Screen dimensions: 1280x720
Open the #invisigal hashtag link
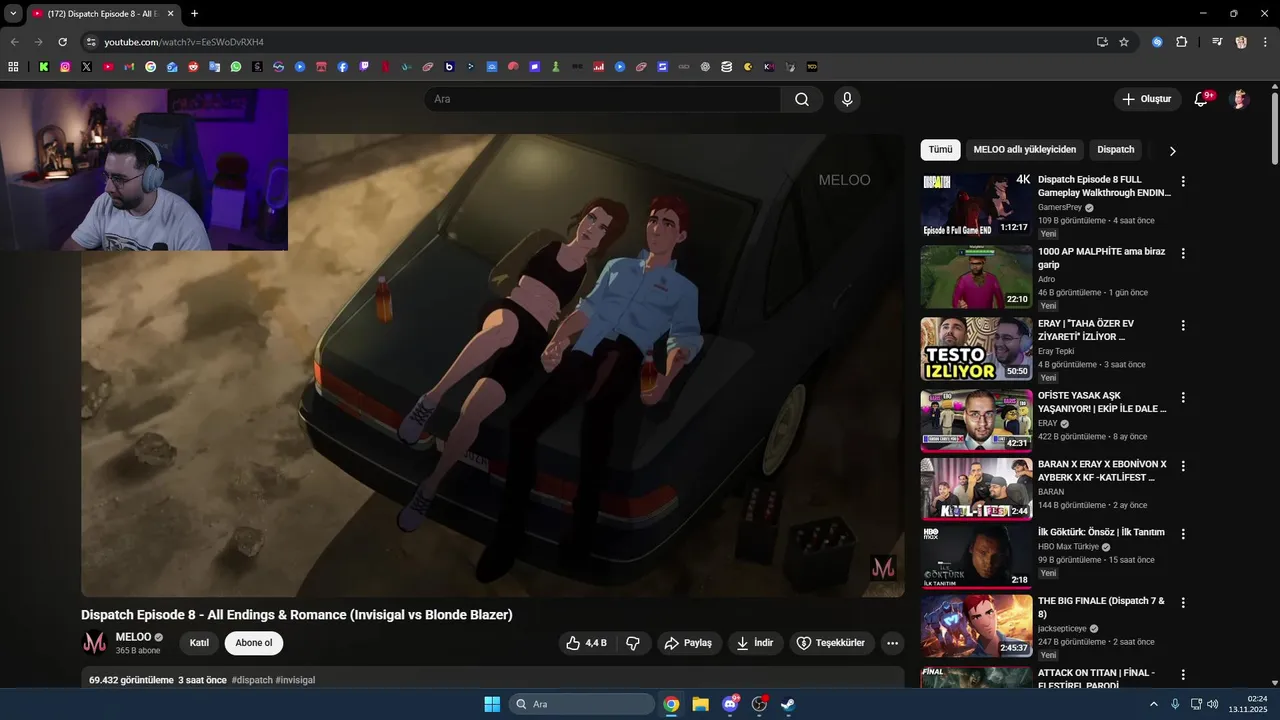295,680
